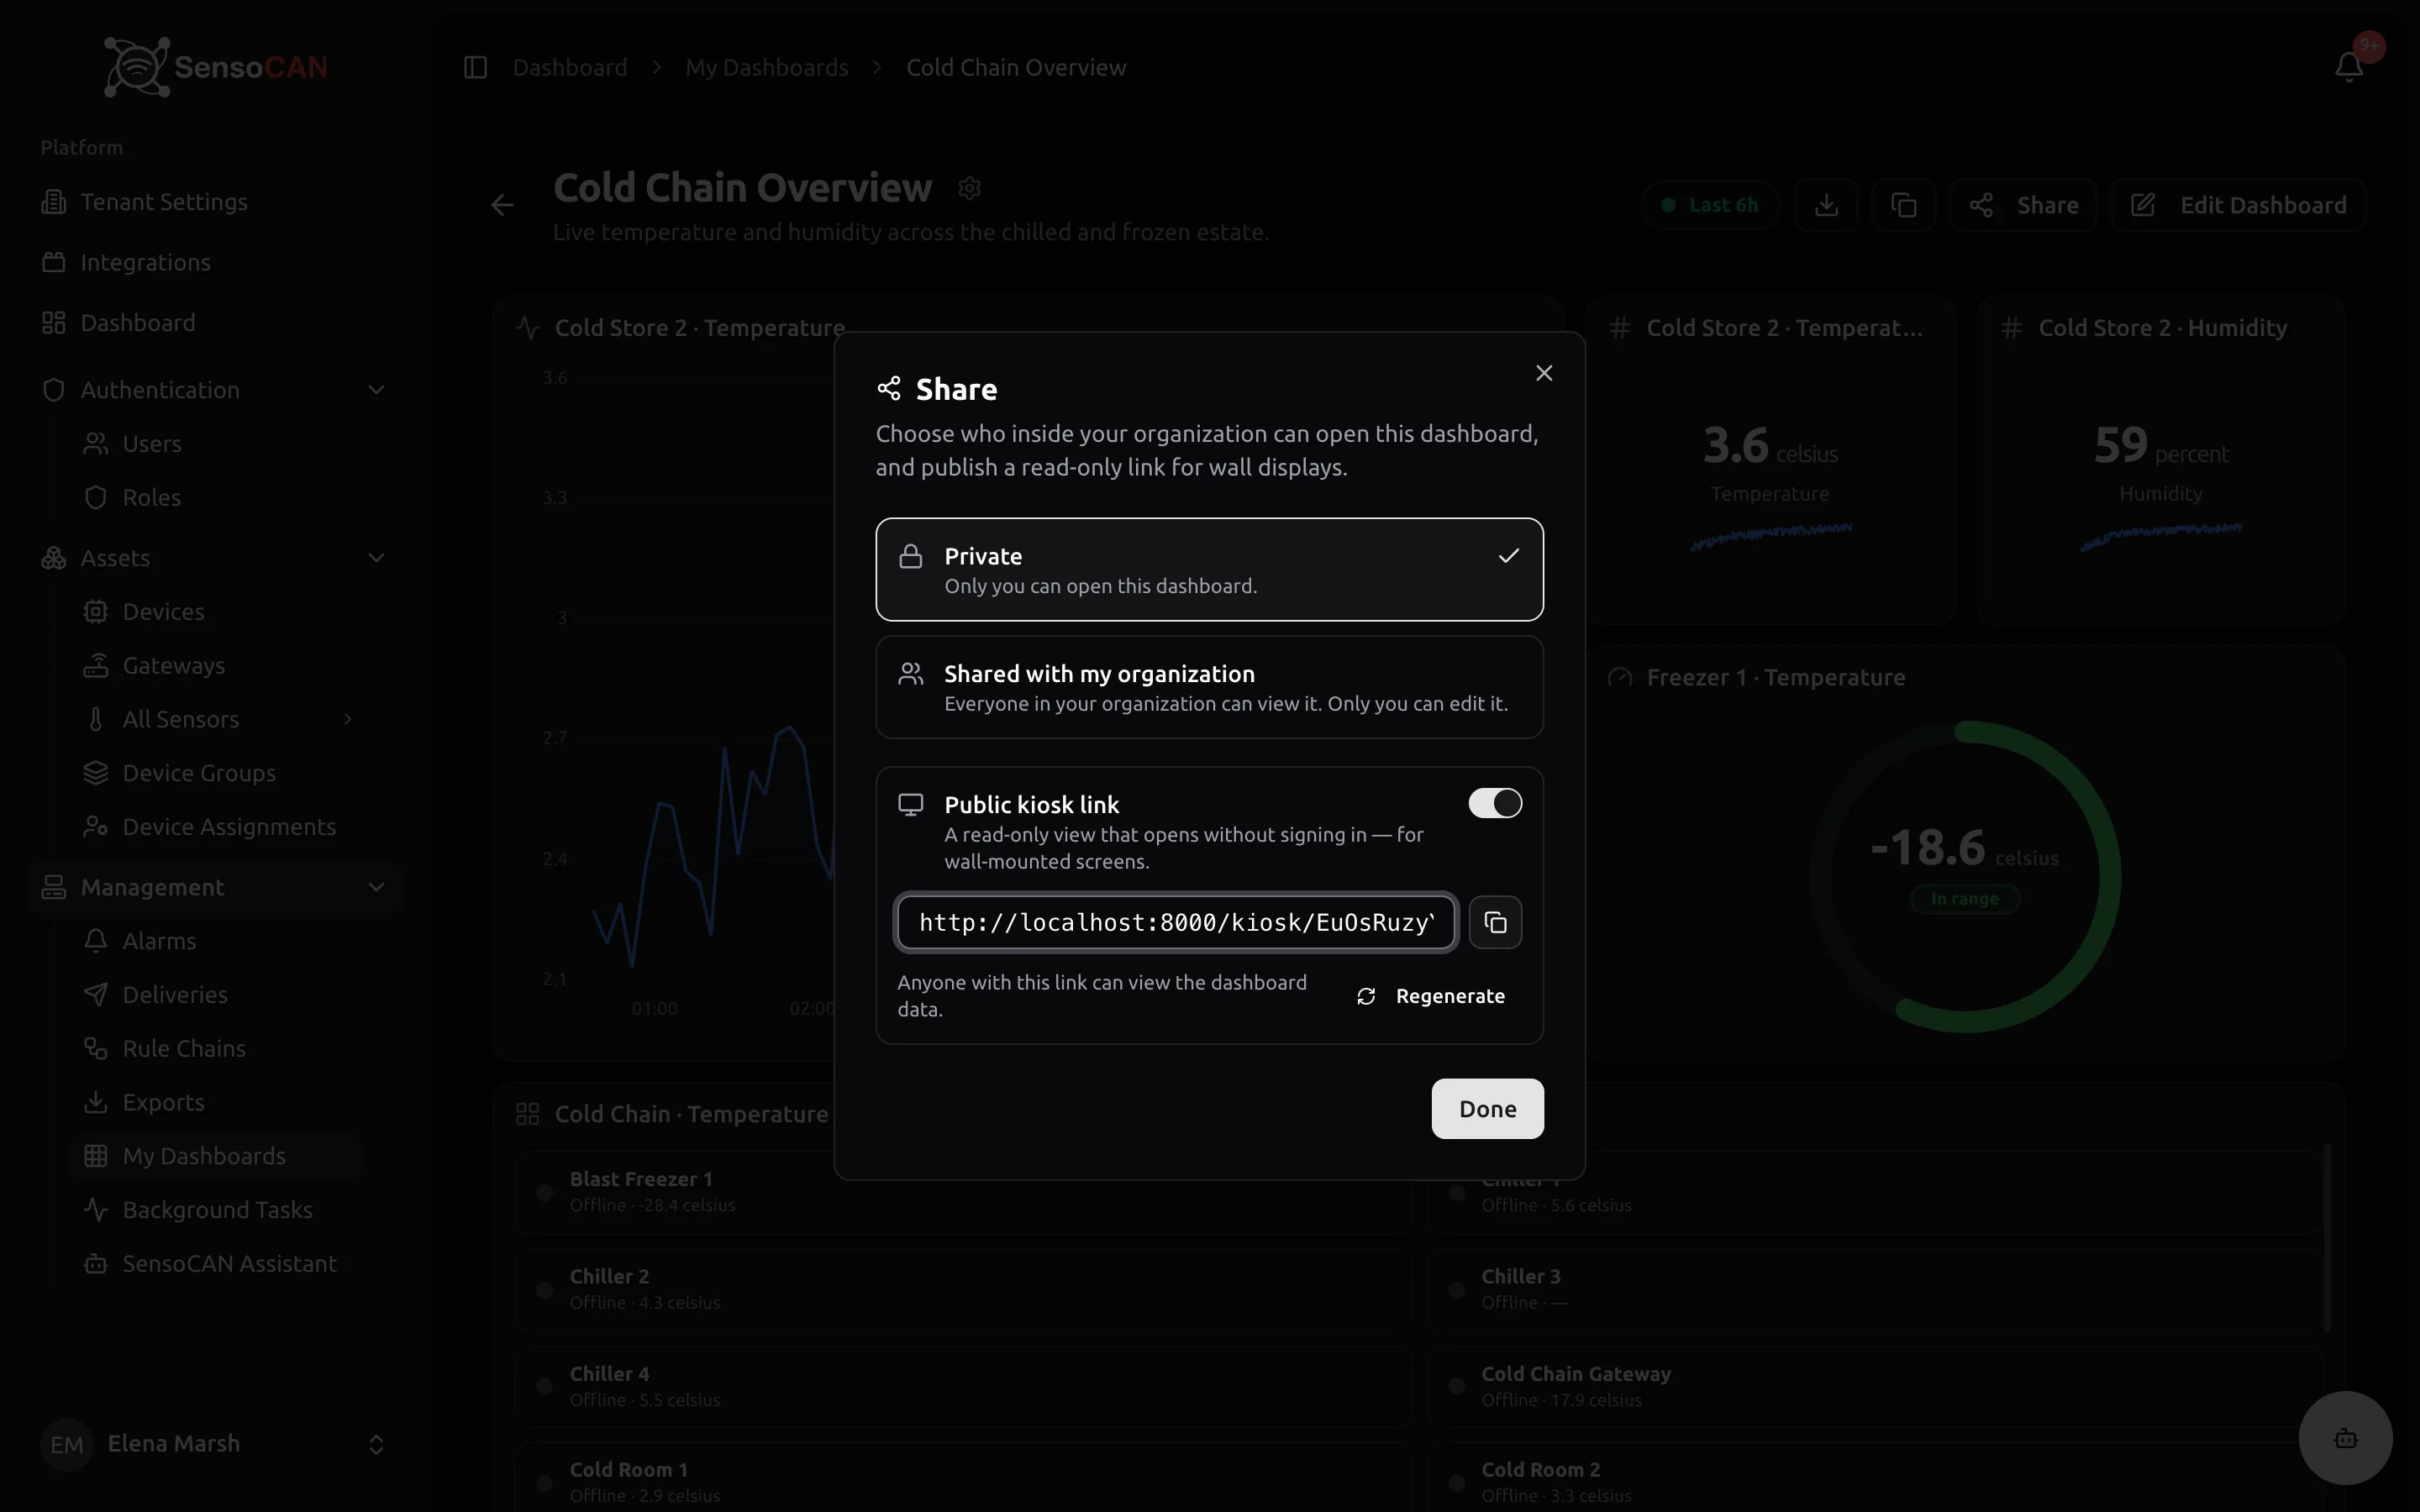
Task: Open Elena Marsh account menu
Action: pos(215,1444)
